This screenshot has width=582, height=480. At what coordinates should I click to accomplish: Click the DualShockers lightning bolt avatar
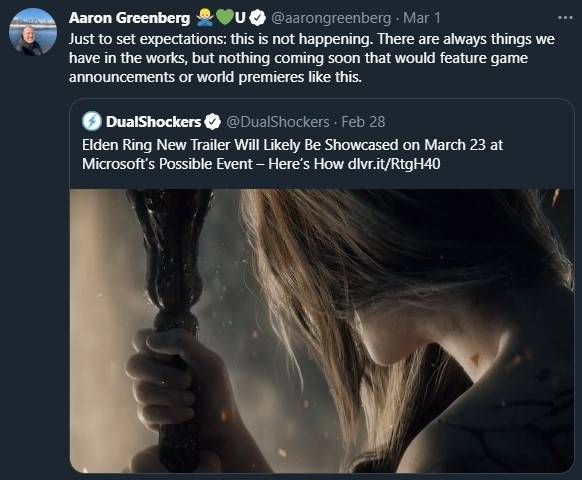(92, 121)
